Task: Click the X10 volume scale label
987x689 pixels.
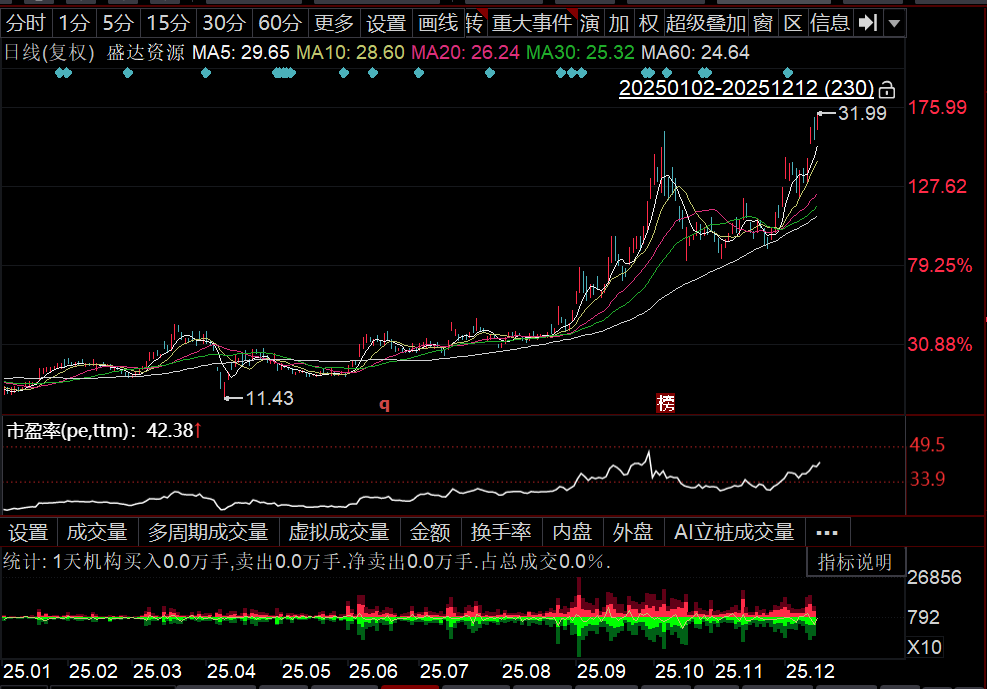Action: (x=925, y=647)
